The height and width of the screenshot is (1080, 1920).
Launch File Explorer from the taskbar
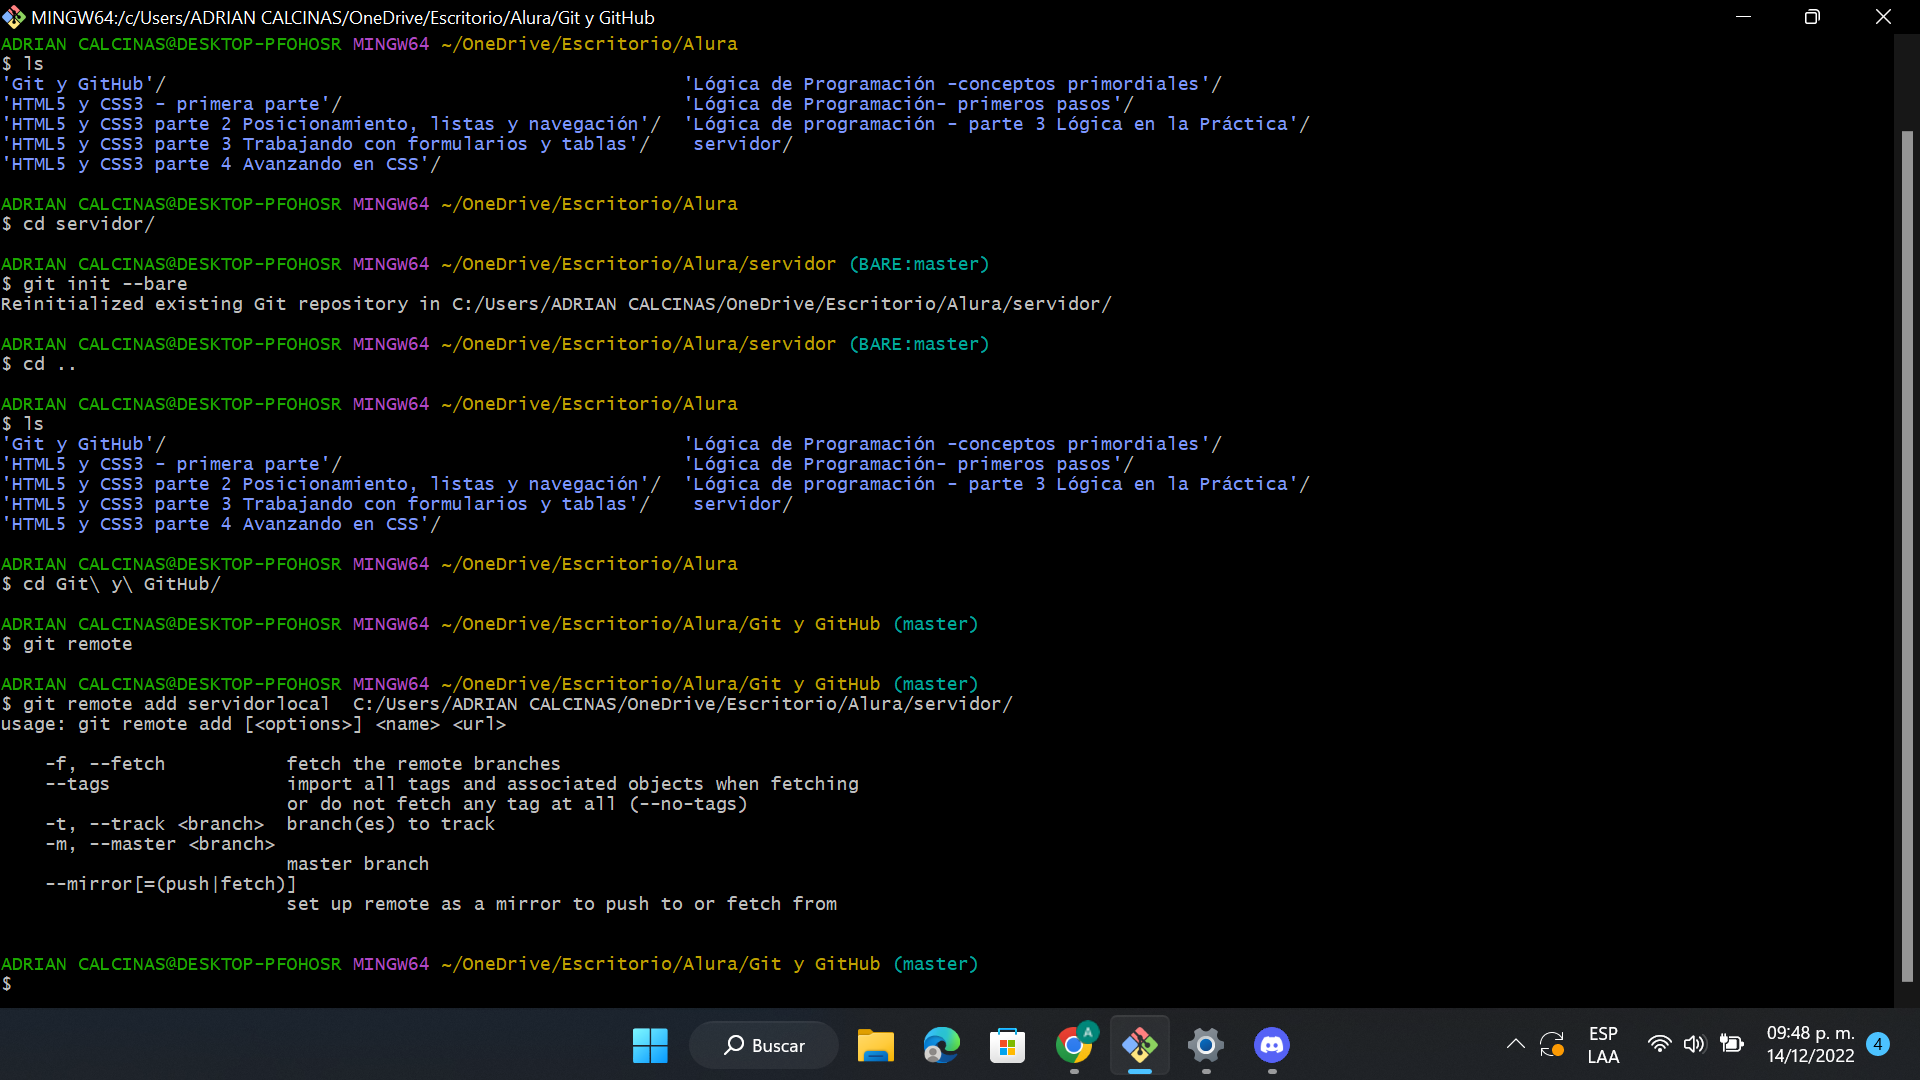[875, 1045]
